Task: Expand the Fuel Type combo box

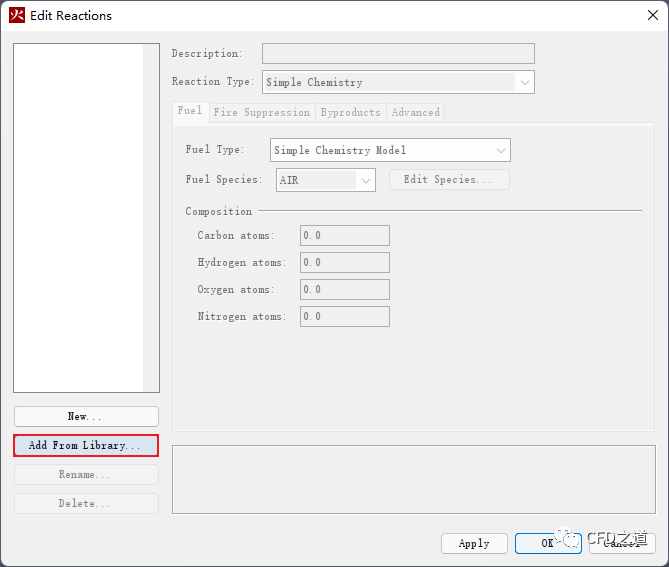Action: click(x=390, y=150)
